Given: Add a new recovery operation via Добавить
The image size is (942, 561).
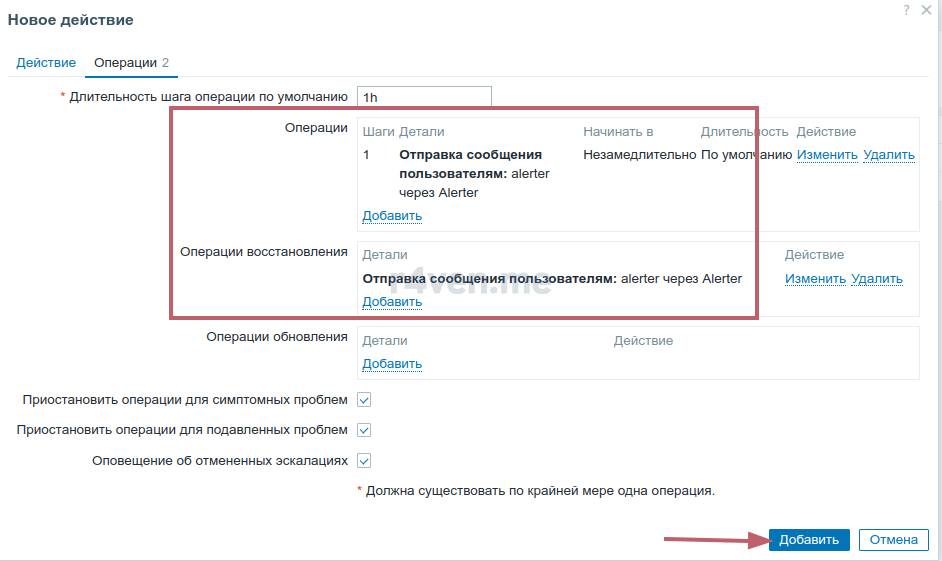Looking at the screenshot, I should pyautogui.click(x=392, y=302).
